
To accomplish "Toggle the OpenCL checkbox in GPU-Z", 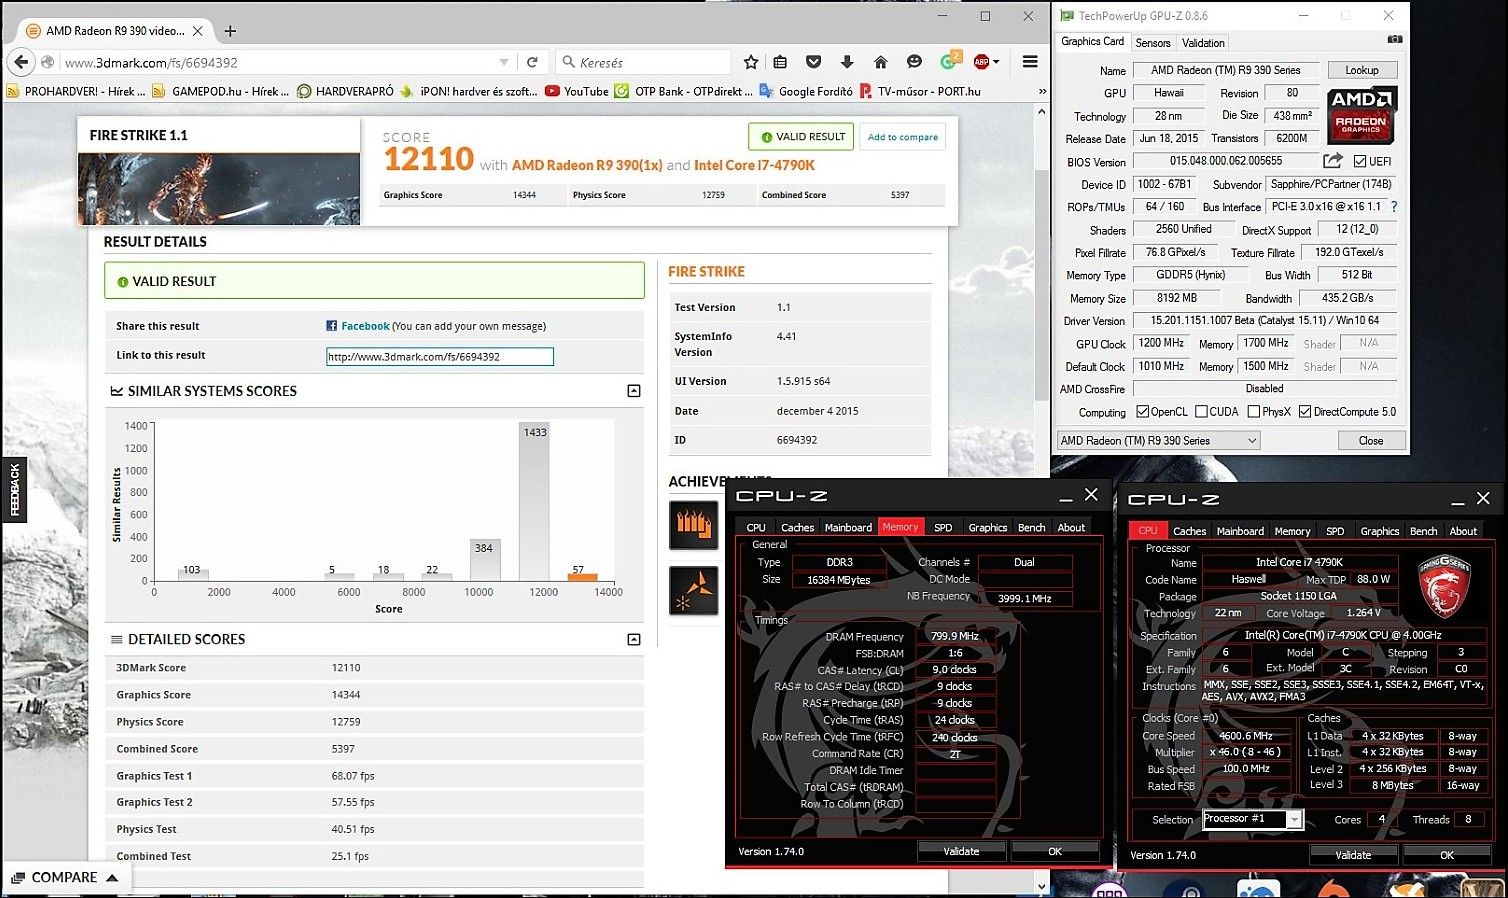I will 1142,412.
